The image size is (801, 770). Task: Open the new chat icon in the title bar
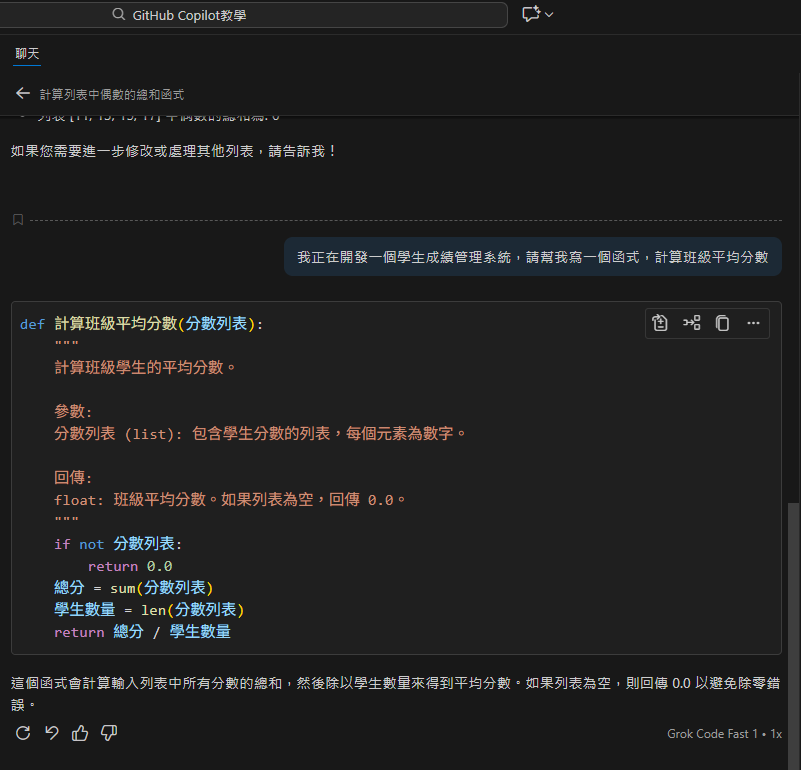tap(530, 14)
